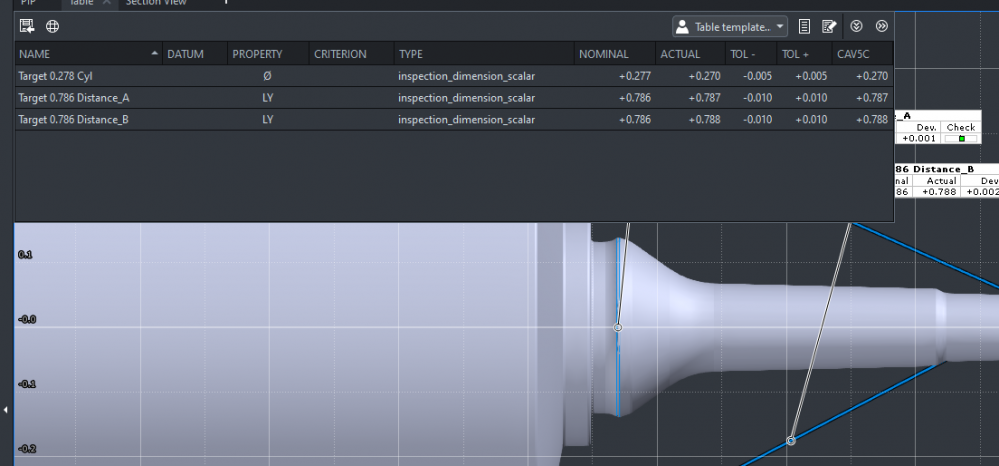Click the Distance_A measurement point on the part
Viewport: 999px width, 466px height.
click(618, 327)
